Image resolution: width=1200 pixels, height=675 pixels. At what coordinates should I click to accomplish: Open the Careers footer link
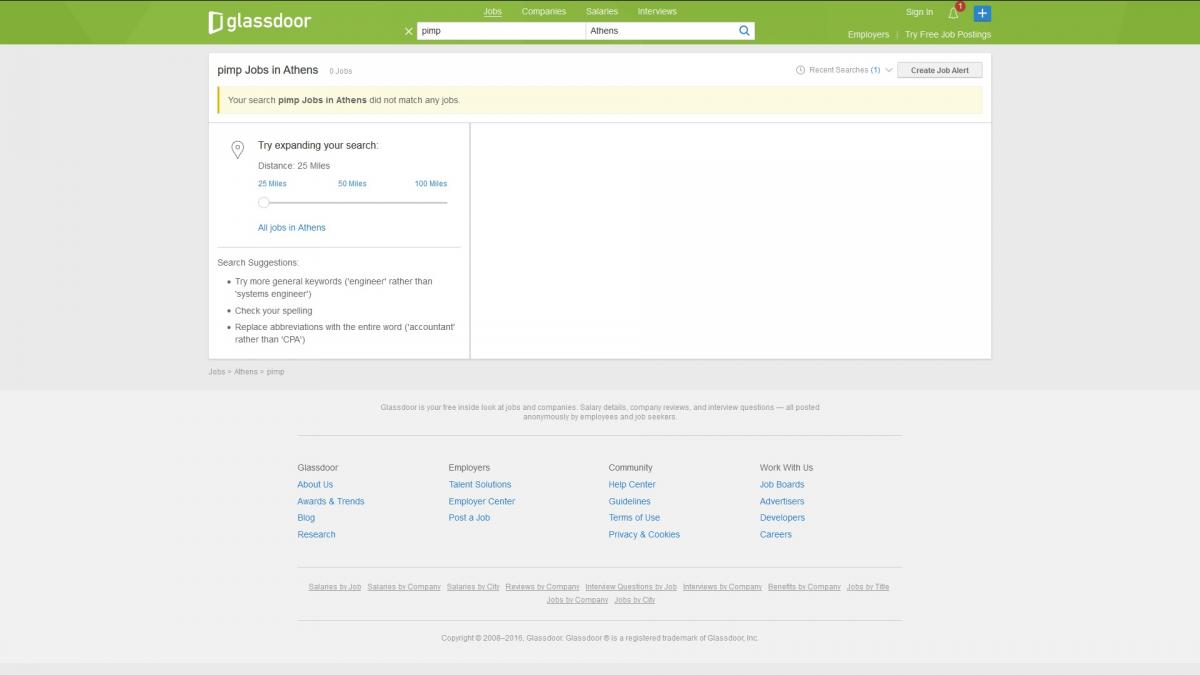click(776, 535)
